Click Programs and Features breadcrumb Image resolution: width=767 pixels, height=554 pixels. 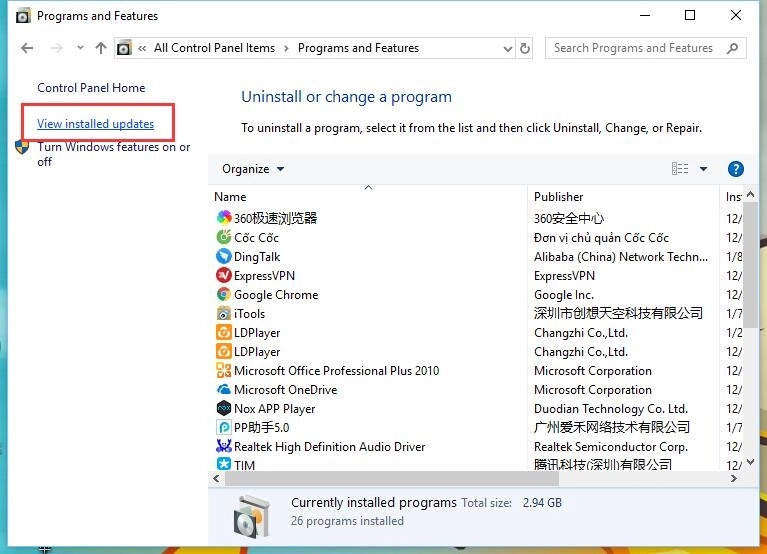(x=358, y=48)
